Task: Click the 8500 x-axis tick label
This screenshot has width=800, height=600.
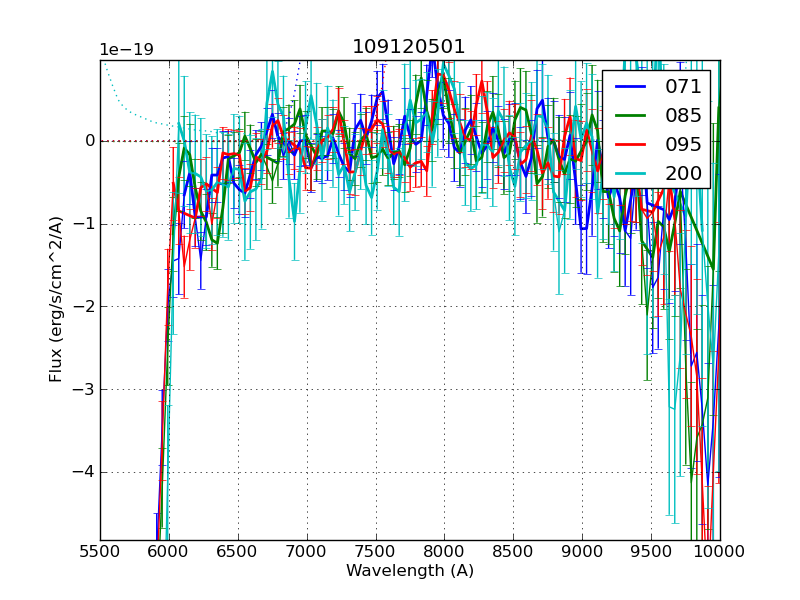Action: pos(514,551)
